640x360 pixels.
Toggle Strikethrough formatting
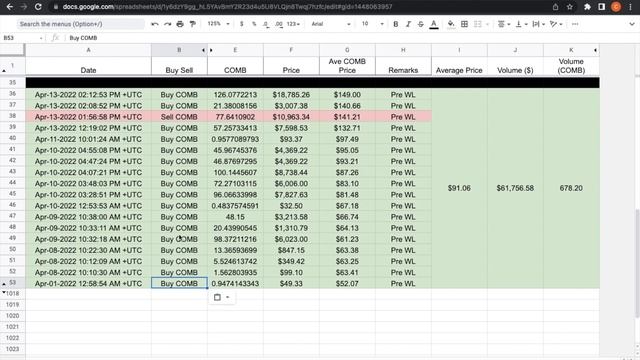pos(421,24)
